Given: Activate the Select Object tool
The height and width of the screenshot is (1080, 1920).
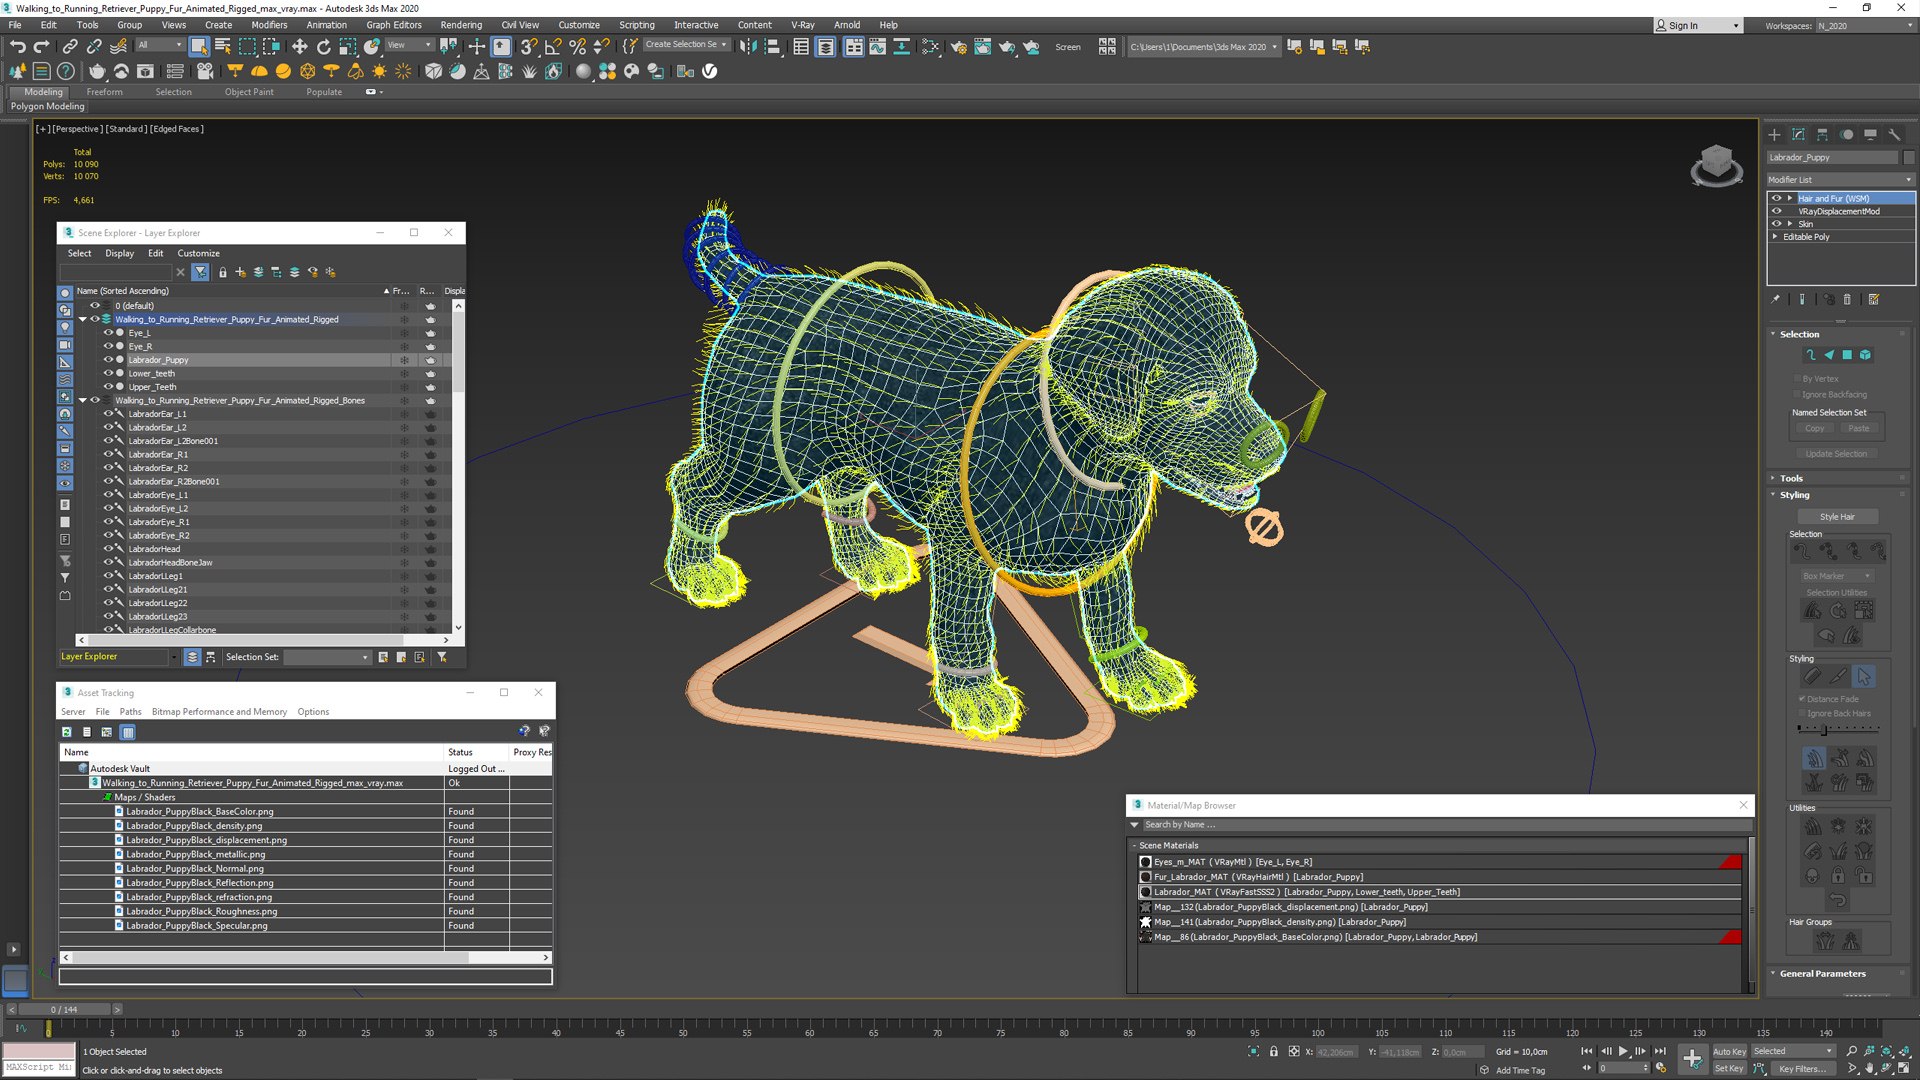Looking at the screenshot, I should (199, 46).
